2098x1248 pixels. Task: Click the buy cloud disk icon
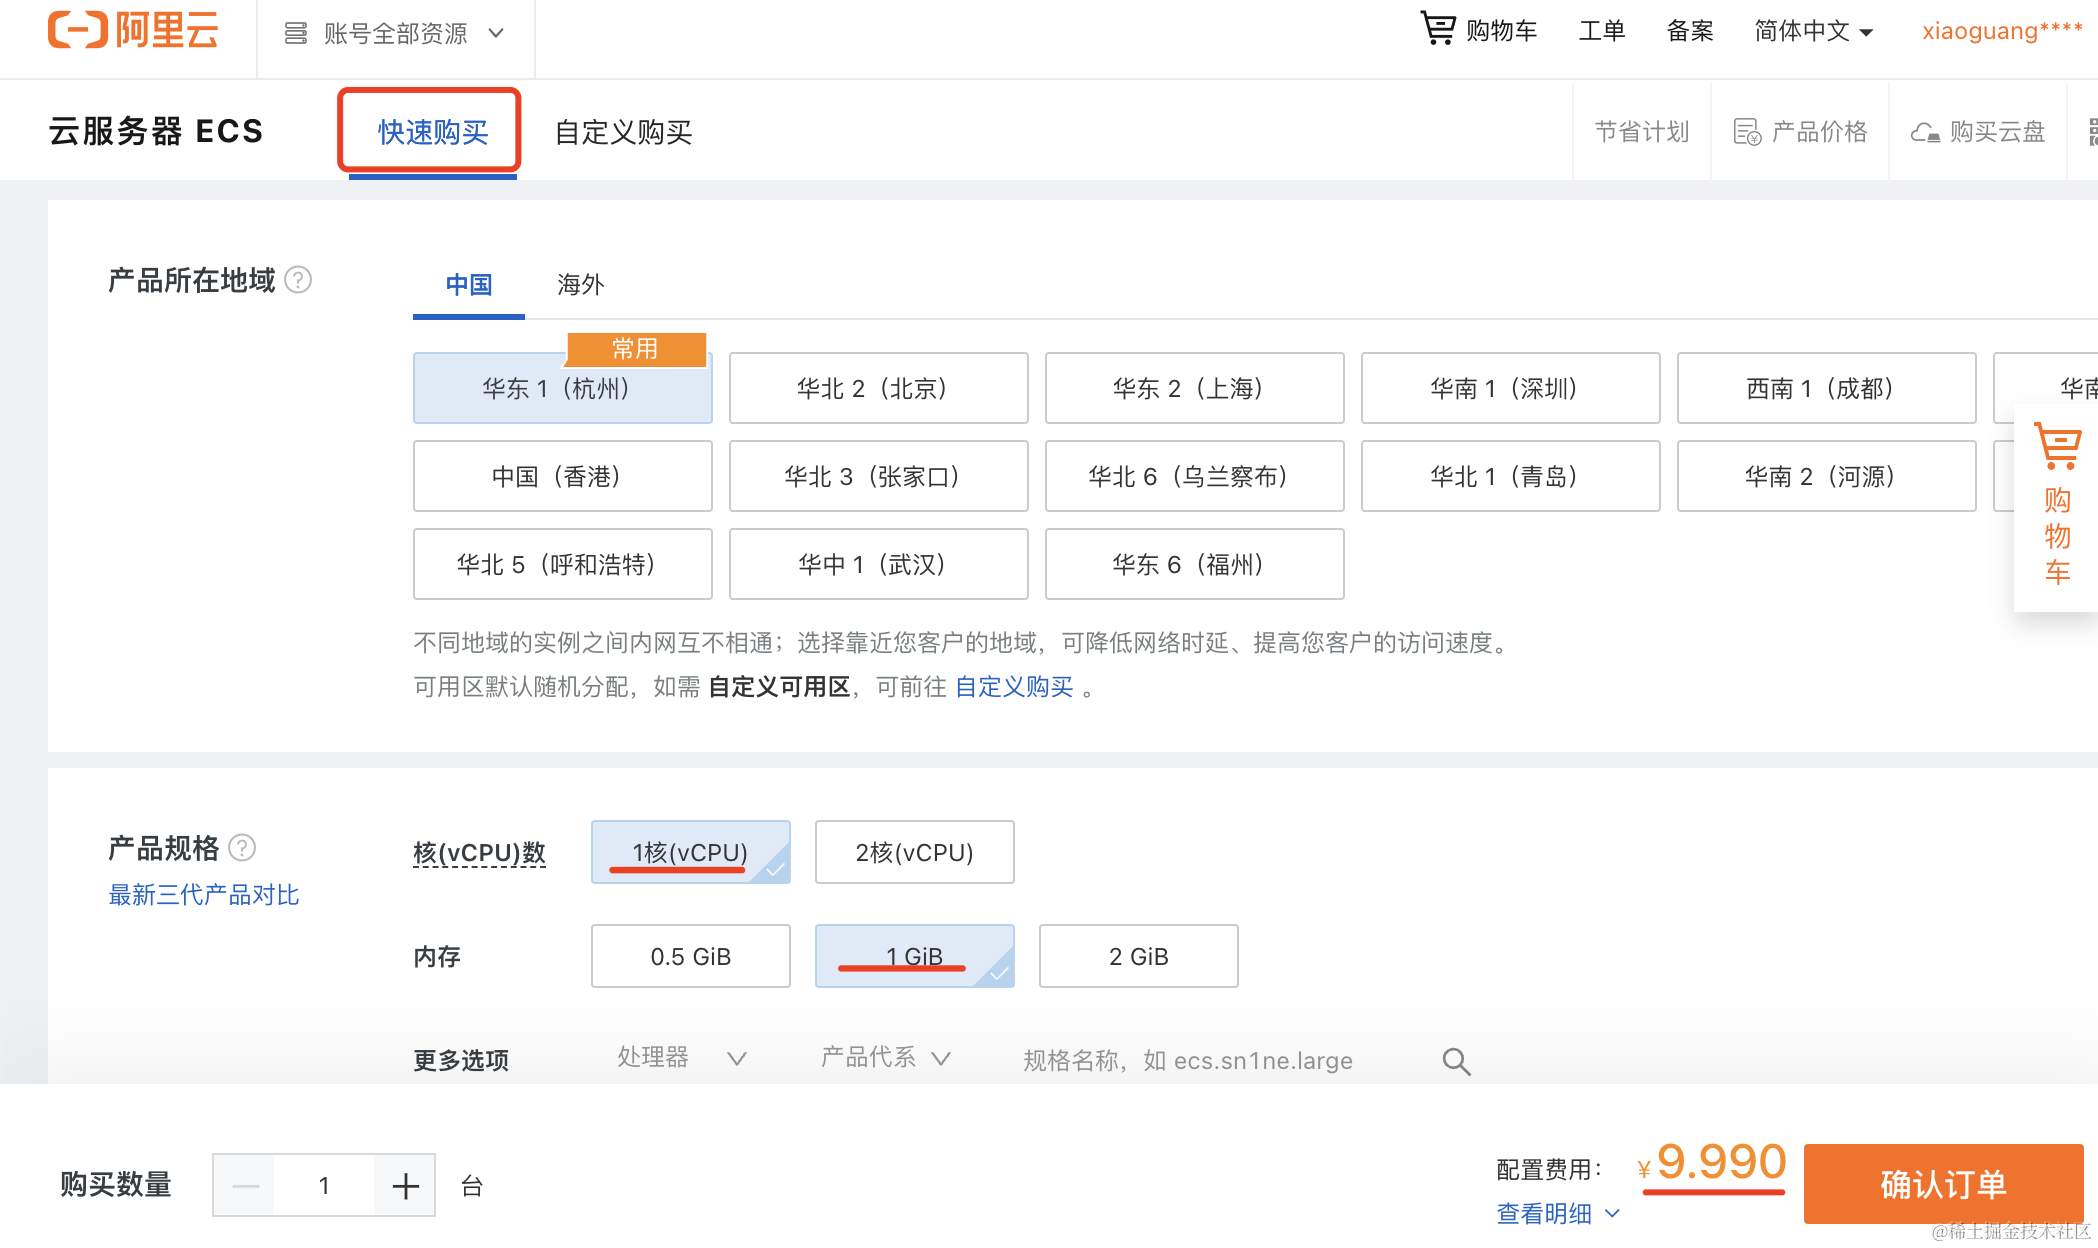pos(1925,132)
